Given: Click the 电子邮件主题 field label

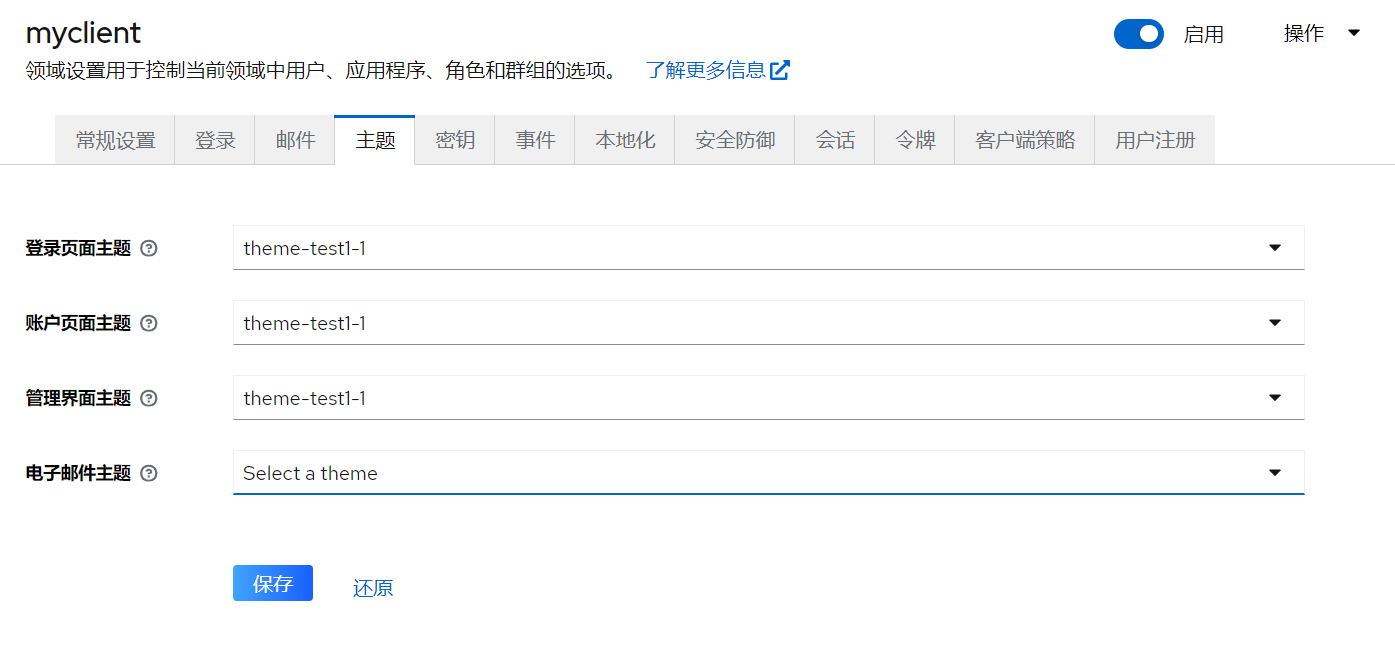Looking at the screenshot, I should (78, 474).
